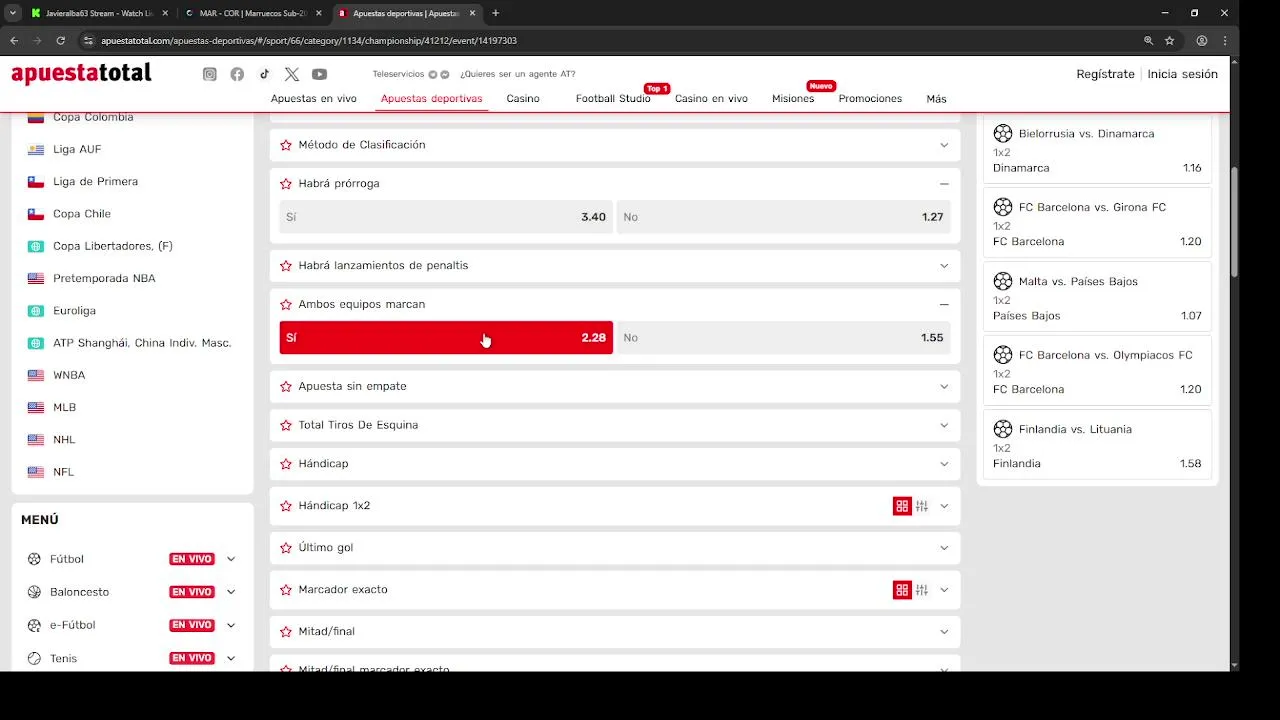1280x720 pixels.
Task: Click Bielorrusia vs. Dinamarca football icon
Action: 1003,133
